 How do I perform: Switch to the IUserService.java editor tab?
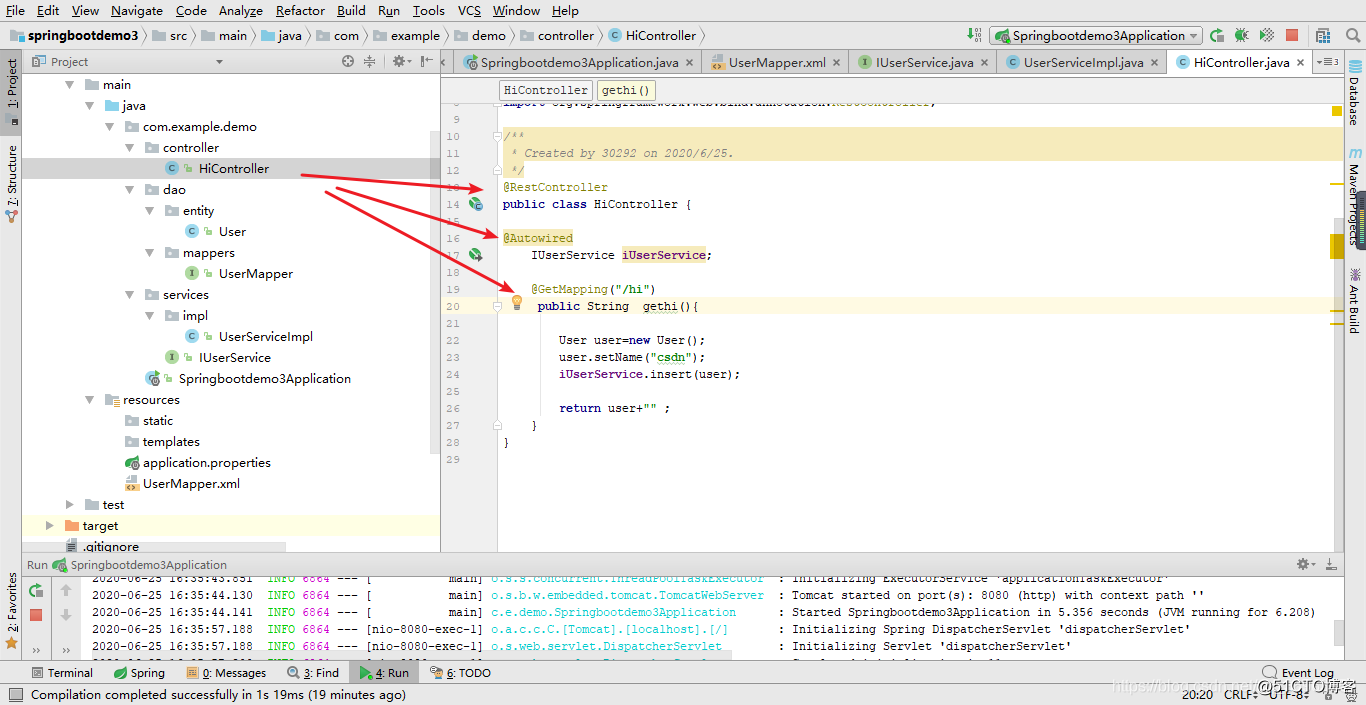click(x=923, y=62)
